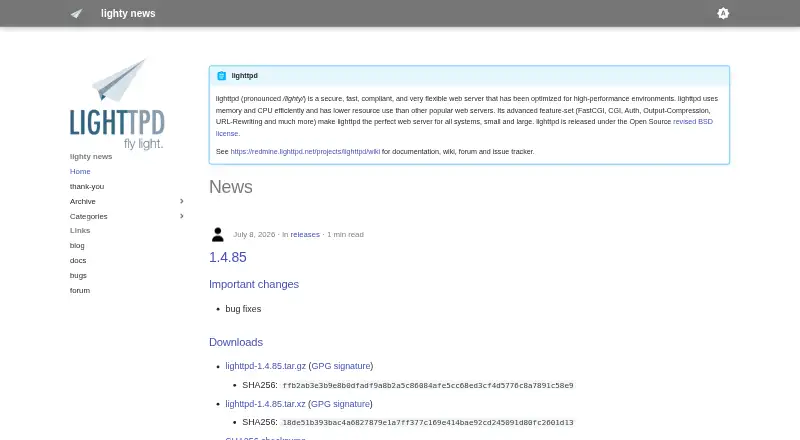Click the Important changes heading
This screenshot has height=440, width=800.
click(x=254, y=284)
